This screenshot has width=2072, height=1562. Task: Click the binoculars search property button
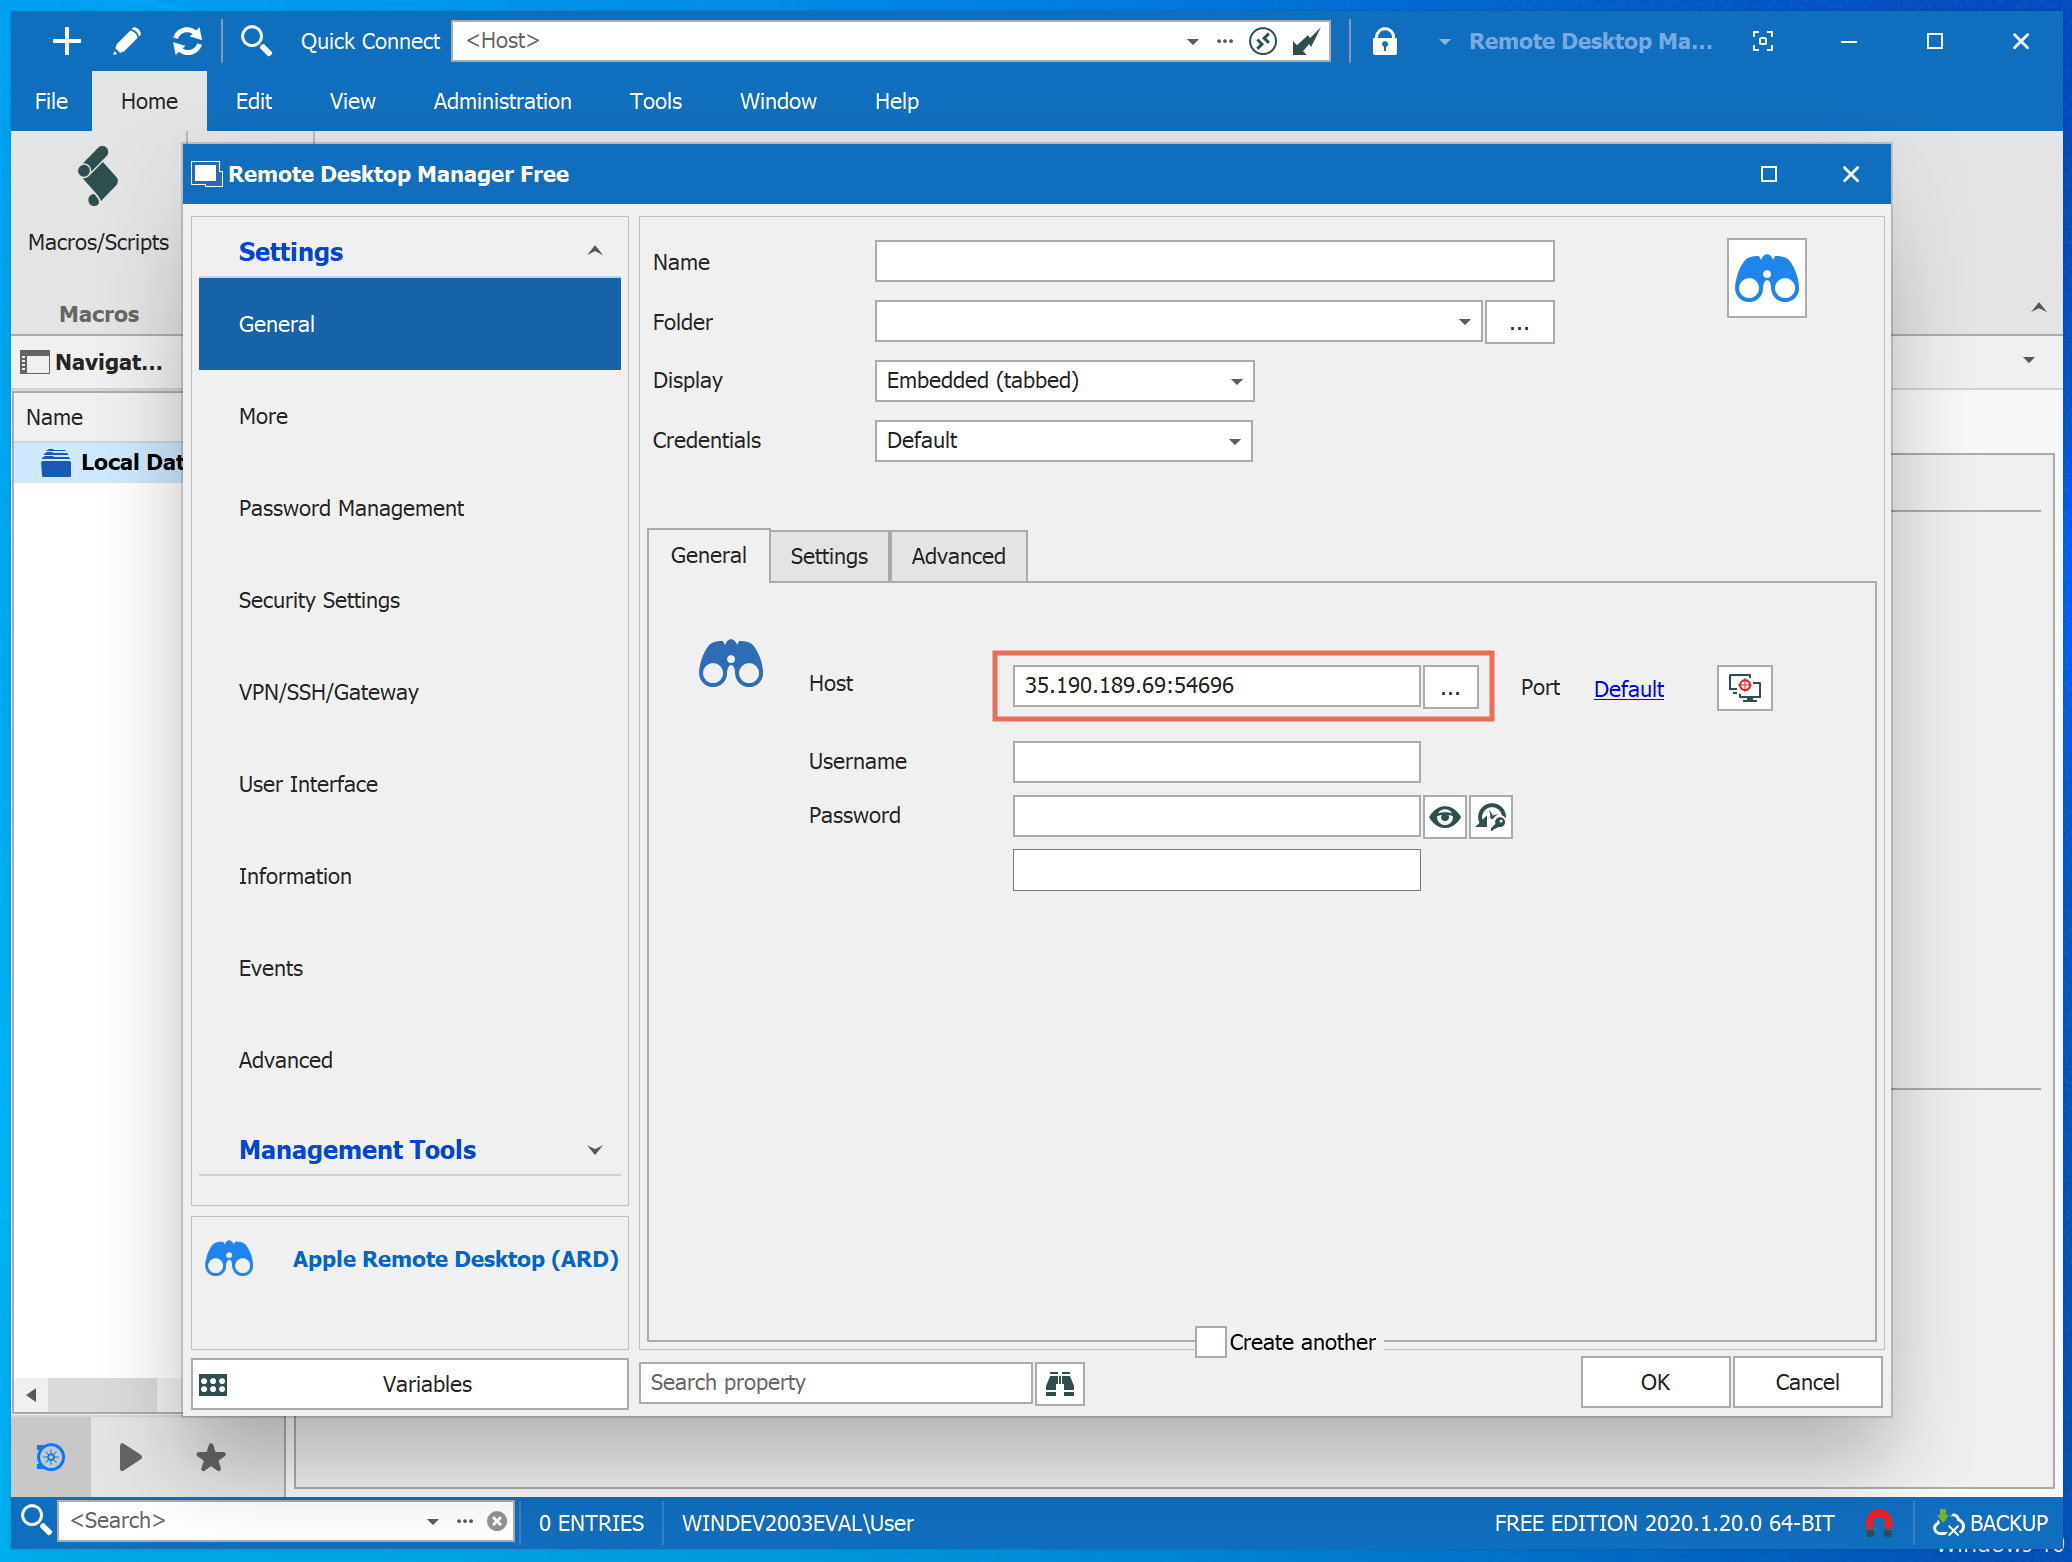pyautogui.click(x=1059, y=1383)
